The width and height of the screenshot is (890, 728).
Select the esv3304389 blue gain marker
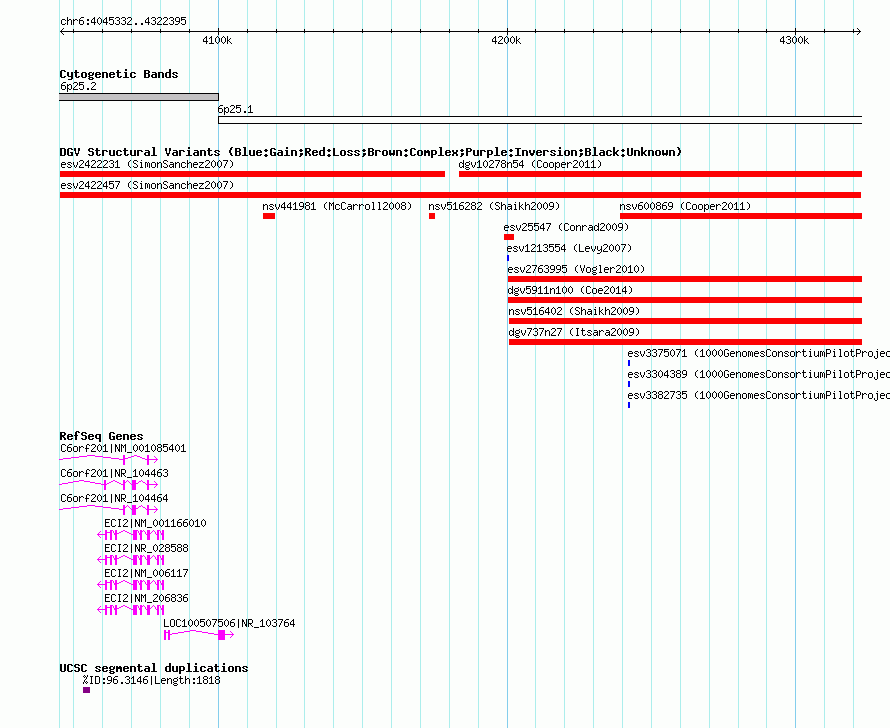pyautogui.click(x=629, y=384)
